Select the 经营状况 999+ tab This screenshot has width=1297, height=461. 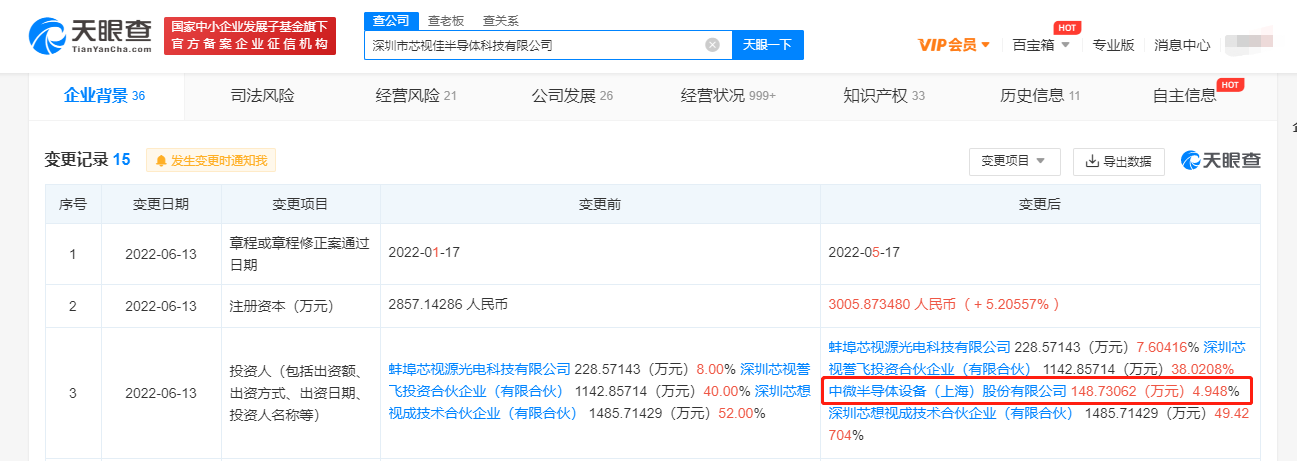[x=728, y=96]
